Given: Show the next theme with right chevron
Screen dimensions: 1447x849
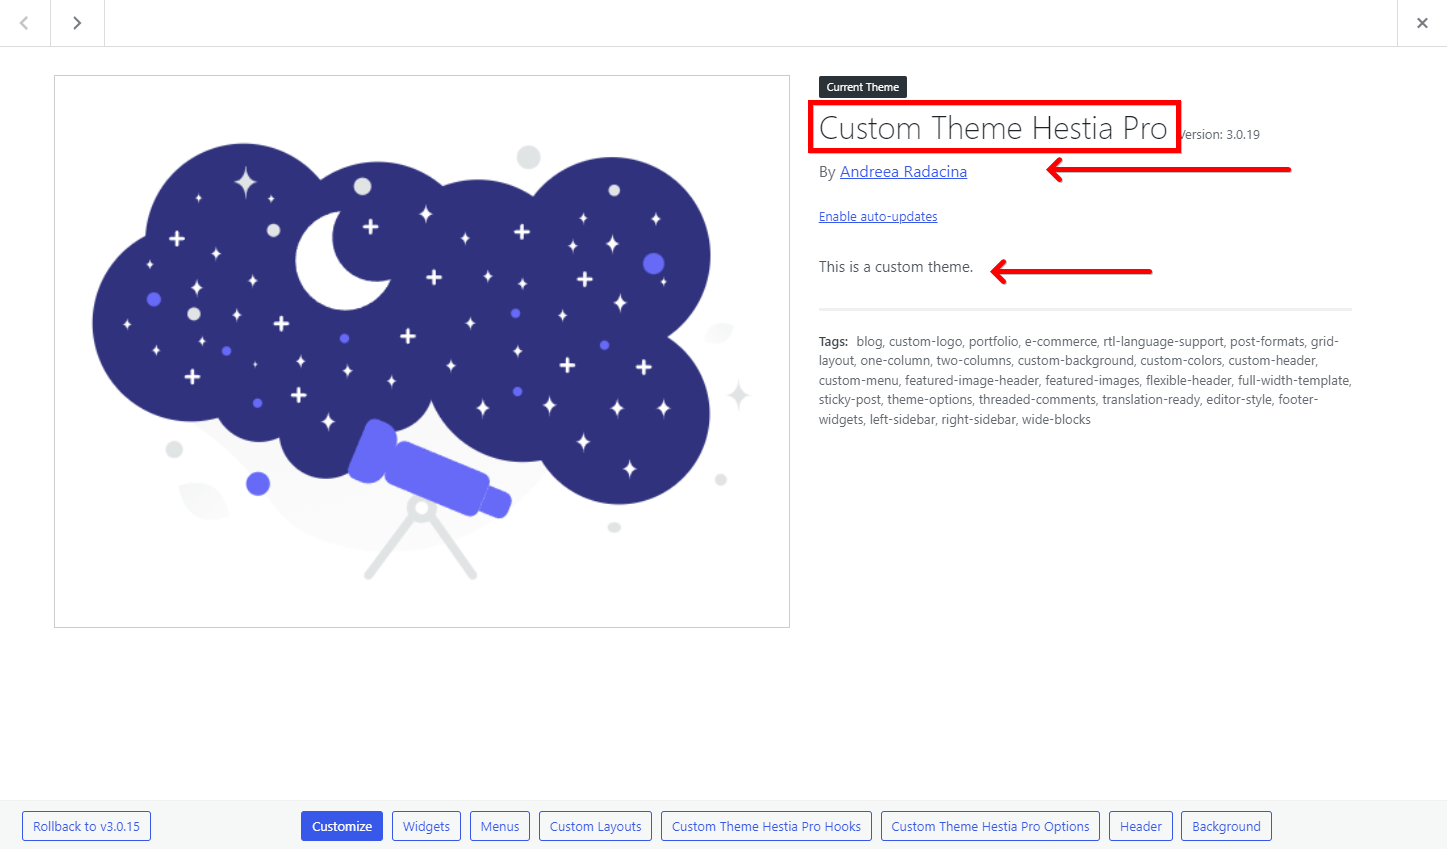Looking at the screenshot, I should [77, 23].
